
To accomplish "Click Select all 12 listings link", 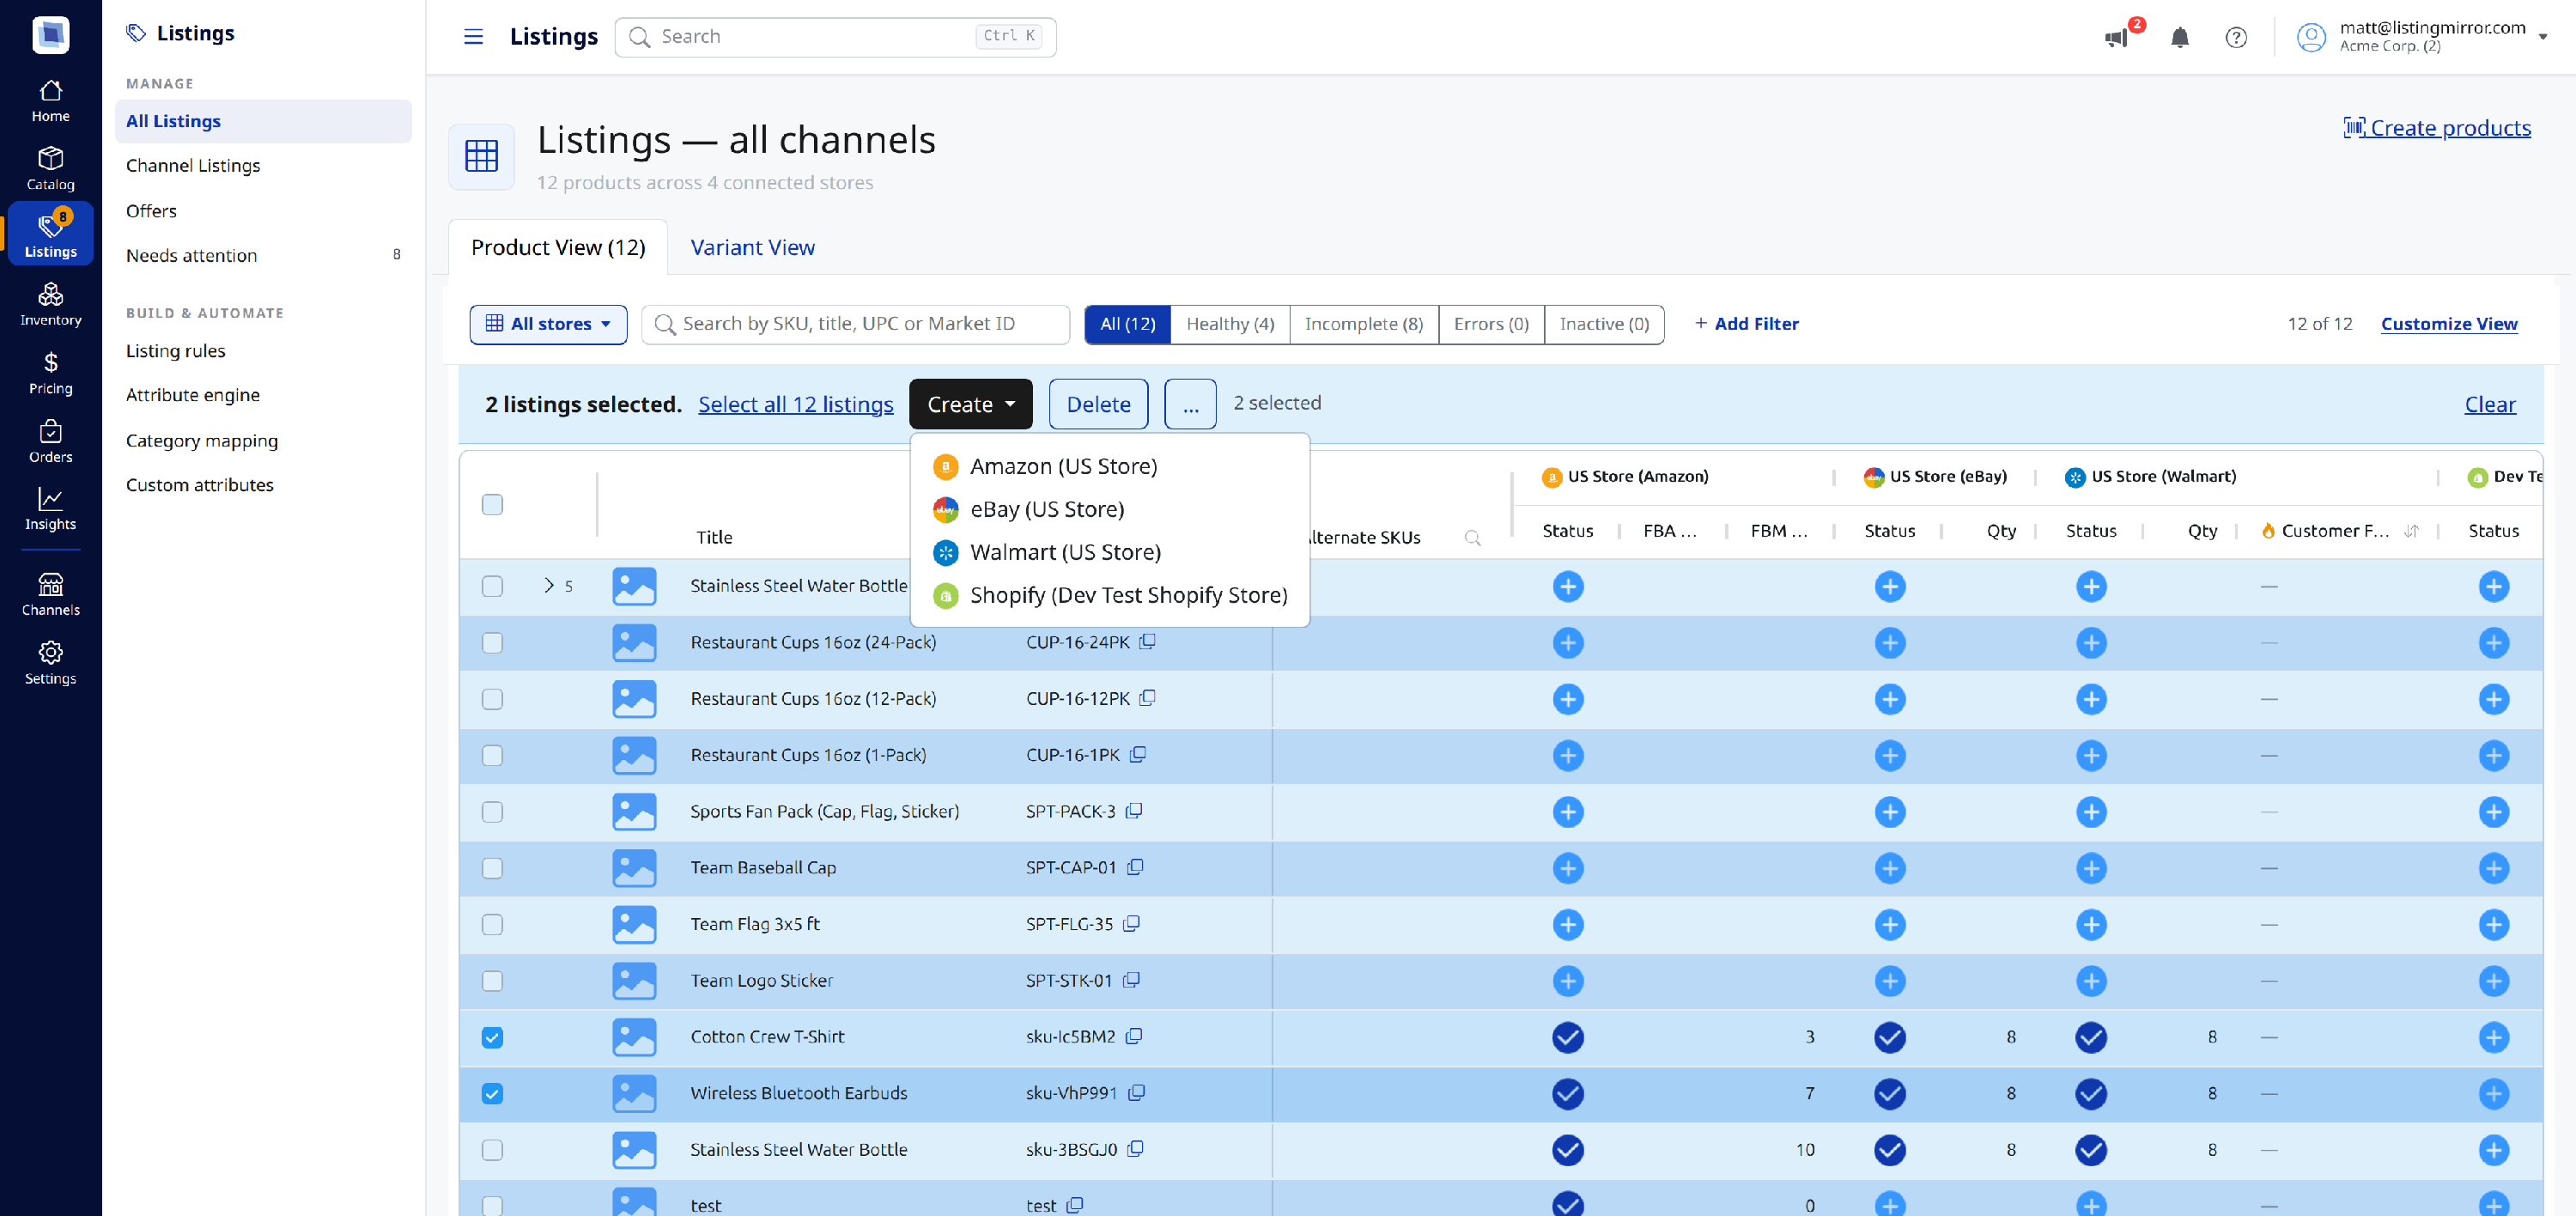I will (x=795, y=404).
